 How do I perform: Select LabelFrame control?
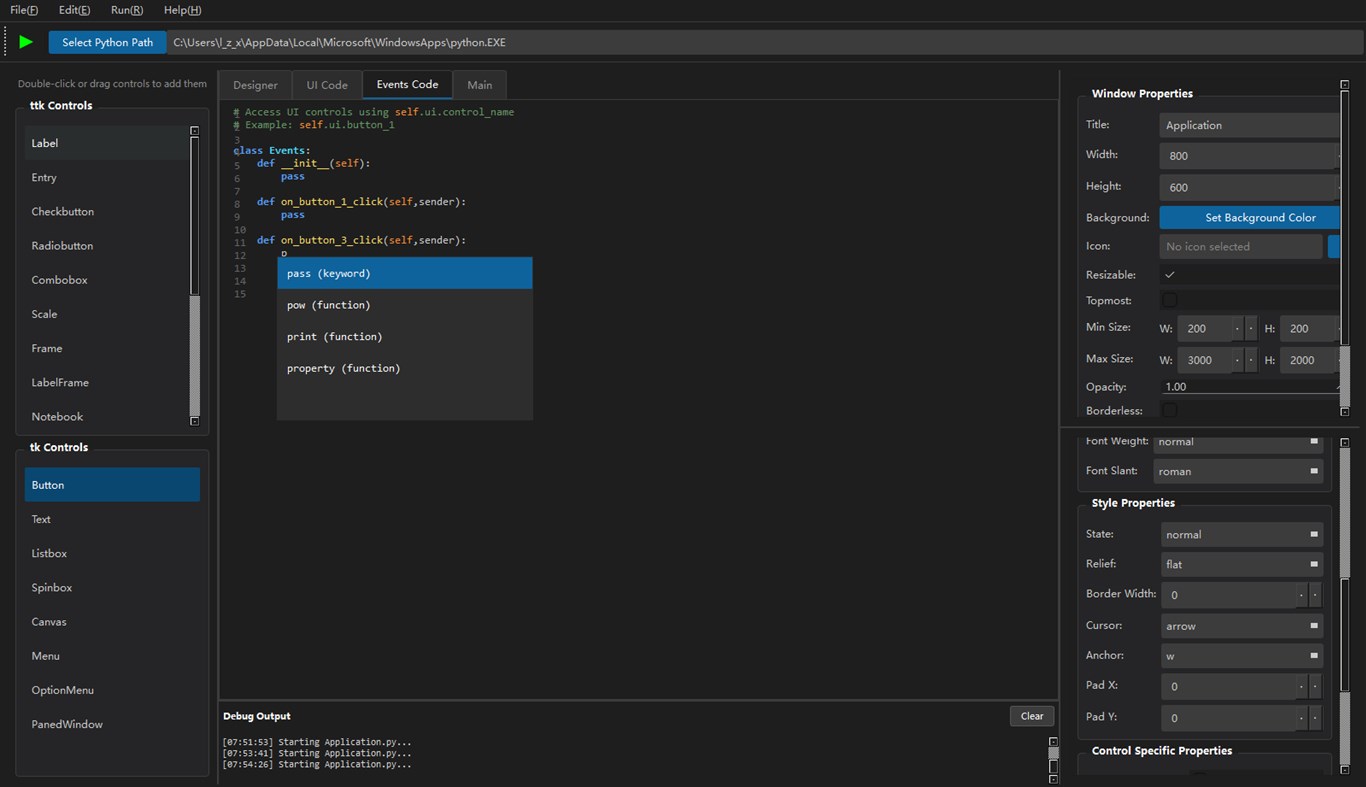click(106, 382)
